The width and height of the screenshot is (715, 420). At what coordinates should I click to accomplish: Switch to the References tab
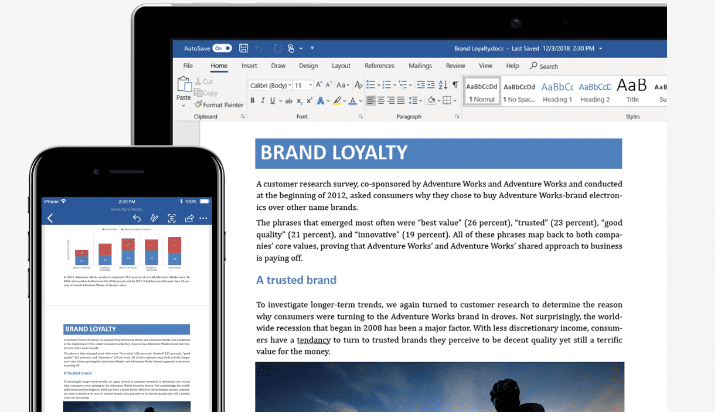[378, 66]
